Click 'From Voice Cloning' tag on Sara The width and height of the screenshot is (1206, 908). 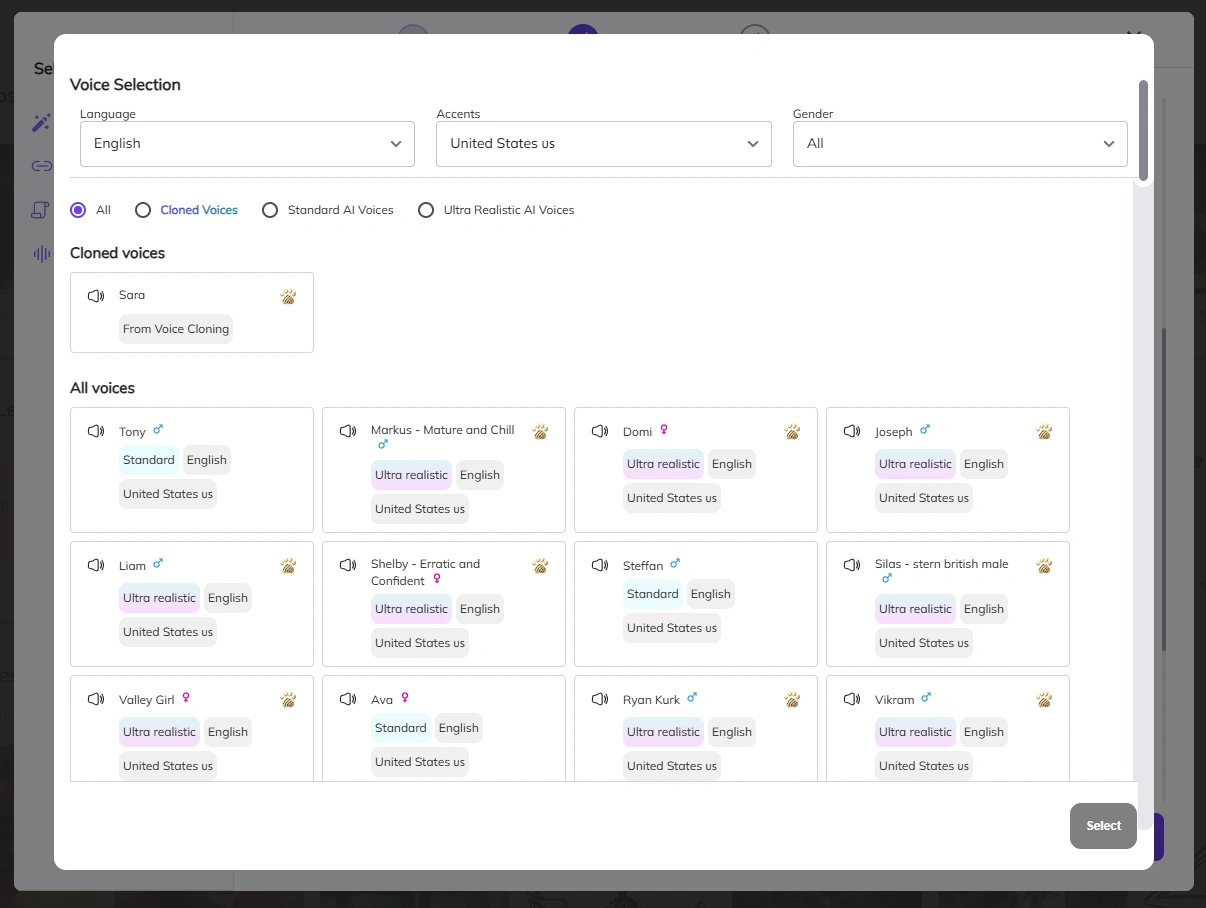(176, 329)
